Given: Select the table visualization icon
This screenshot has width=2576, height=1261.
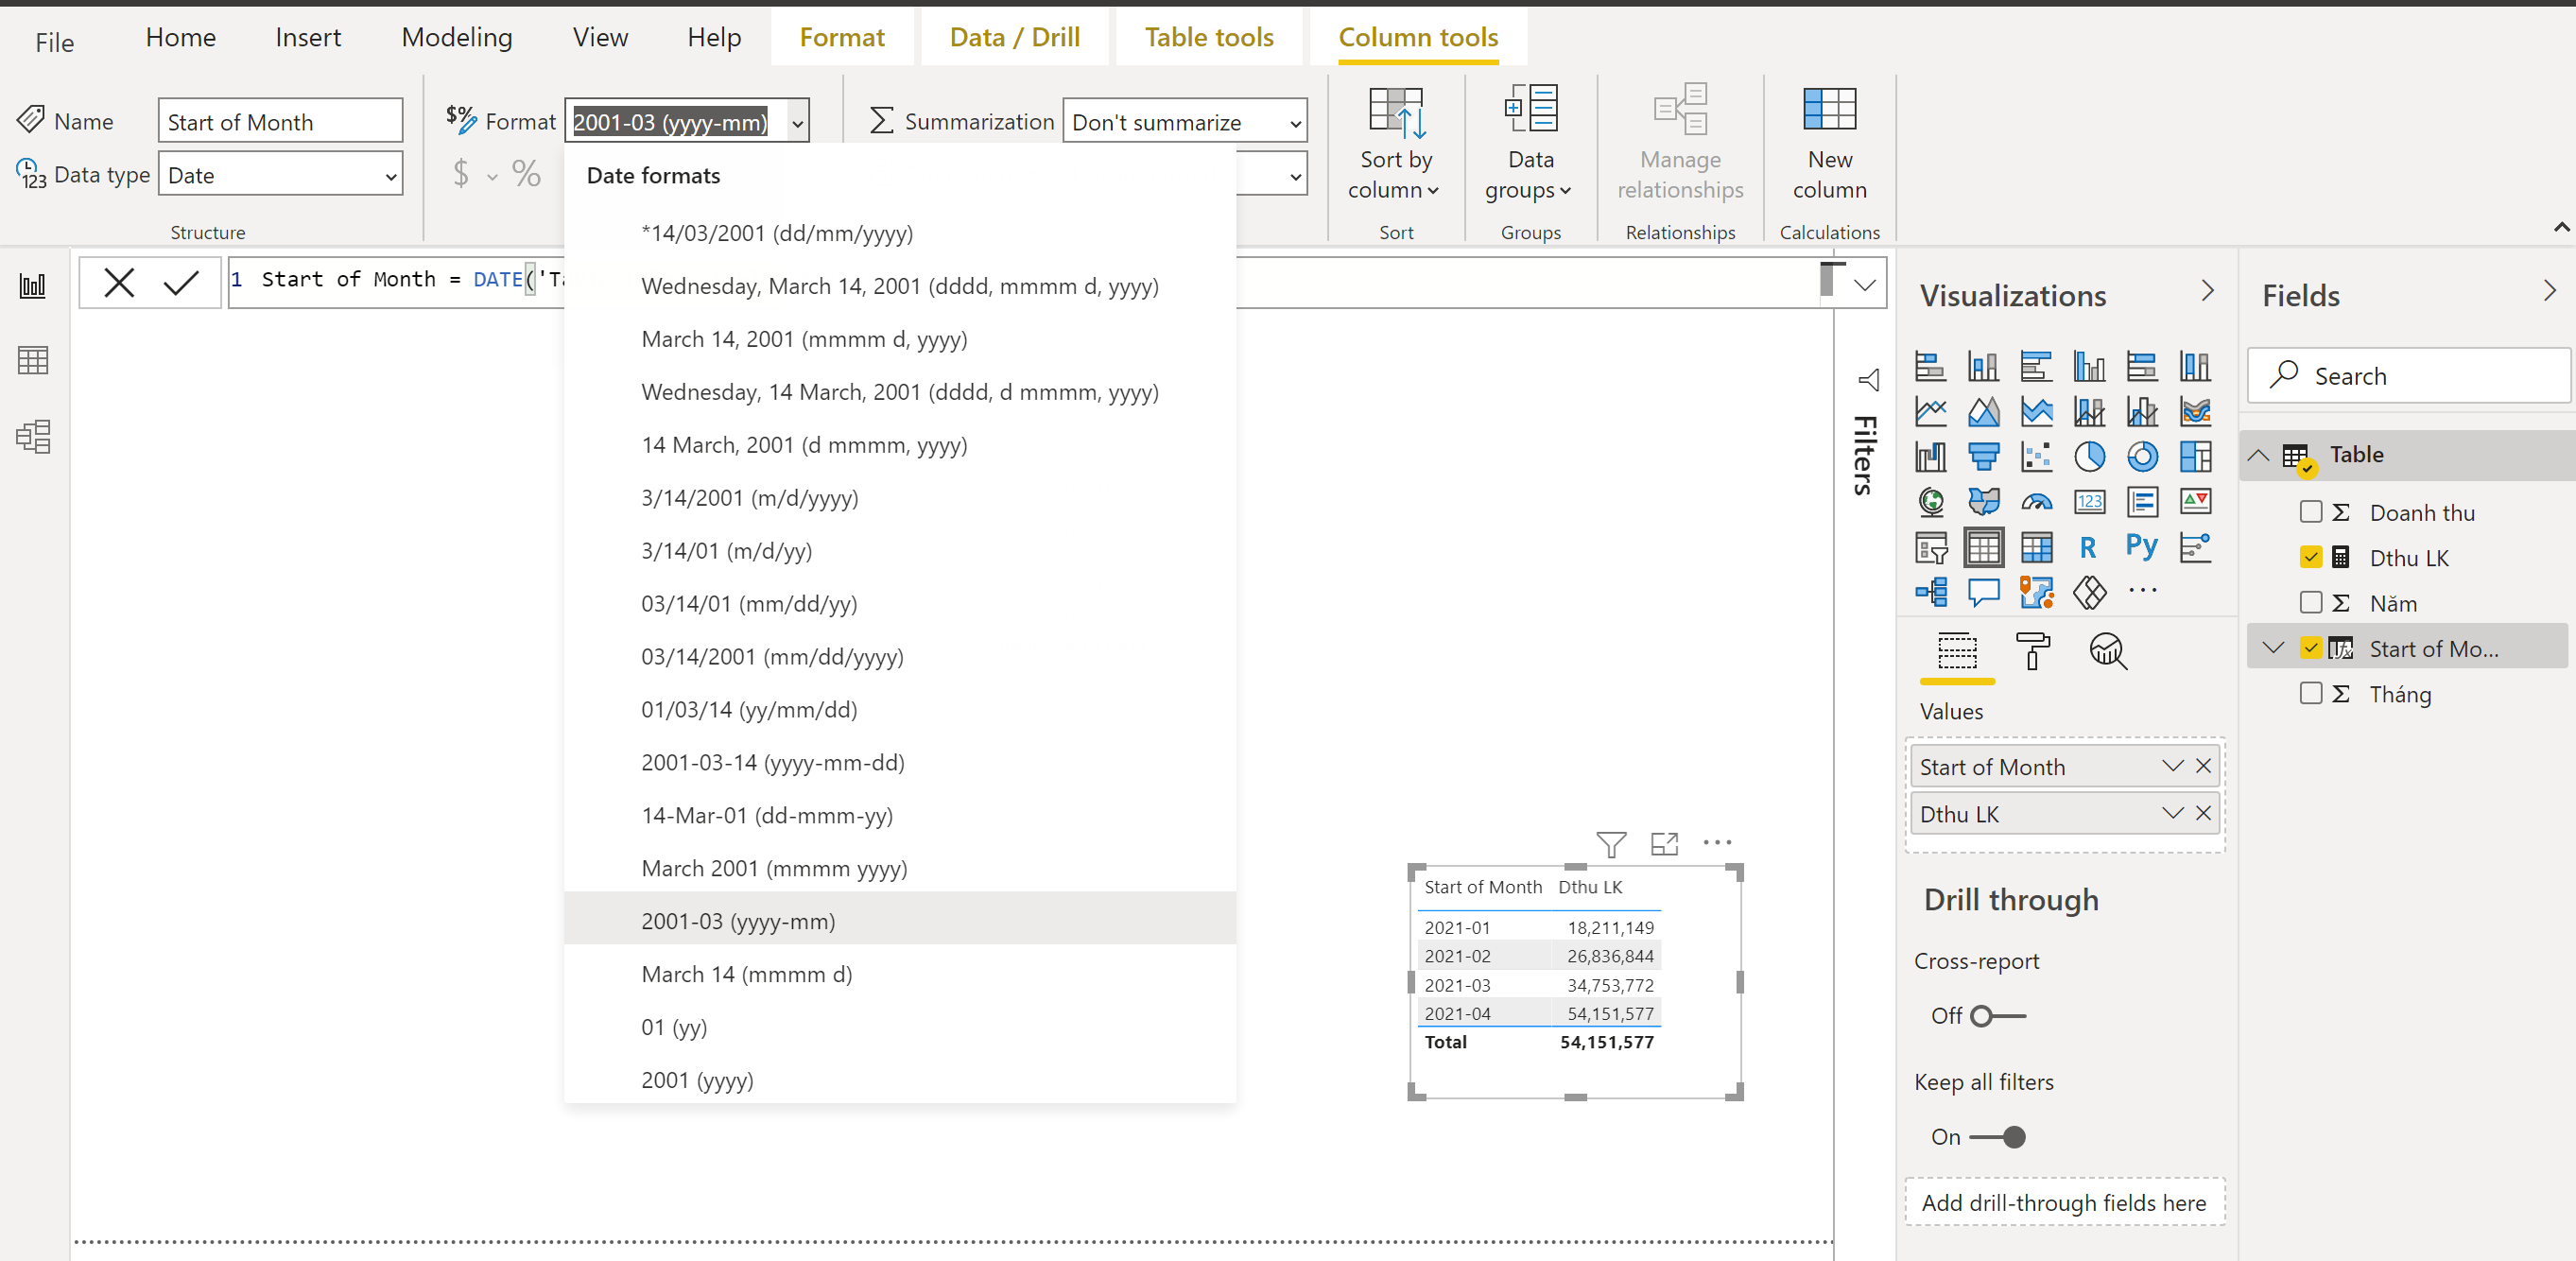Looking at the screenshot, I should point(1983,547).
